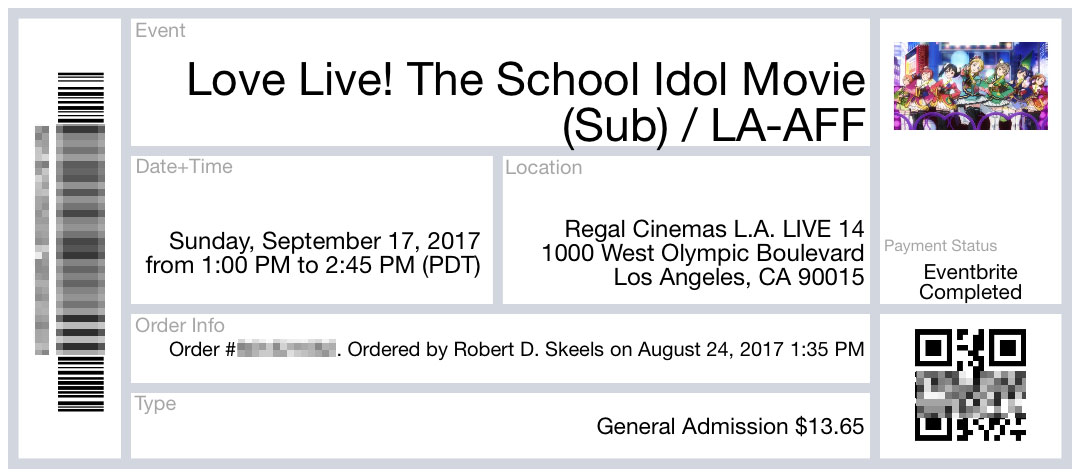Screen dimensions: 1080x476
Task: Click the QR code on the ticket
Action: [970, 385]
